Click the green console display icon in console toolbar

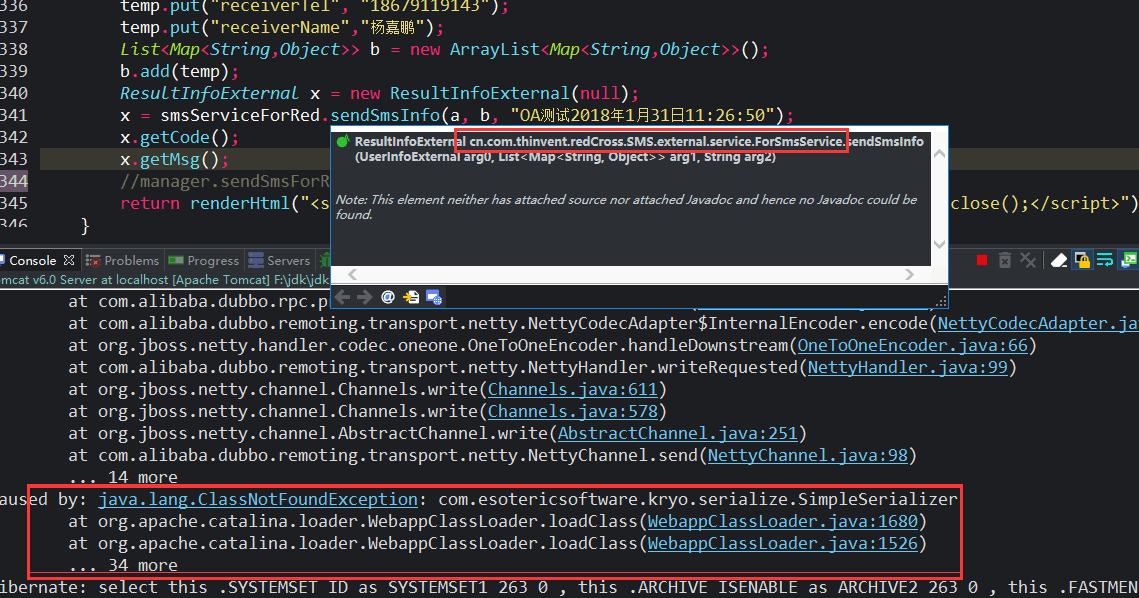(x=1130, y=260)
